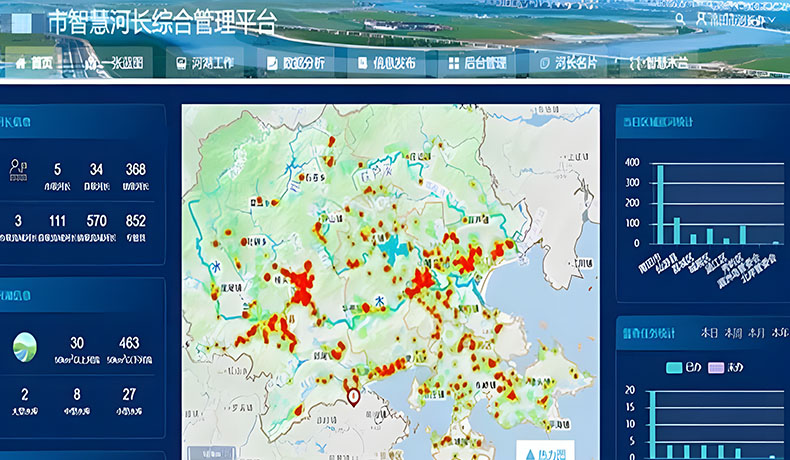Toggle the 热力图 heatmap layer button
This screenshot has height=460, width=790.
545,453
